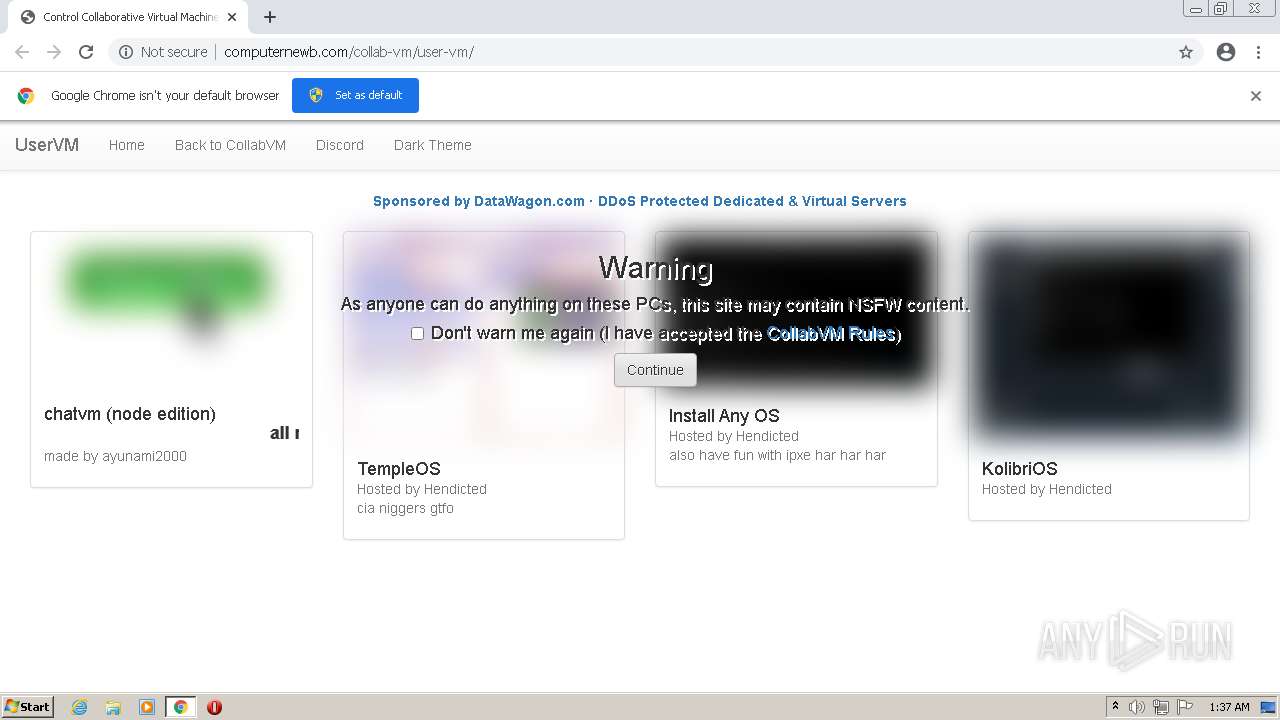Click the browser forward arrow
The width and height of the screenshot is (1280, 720).
(x=54, y=52)
